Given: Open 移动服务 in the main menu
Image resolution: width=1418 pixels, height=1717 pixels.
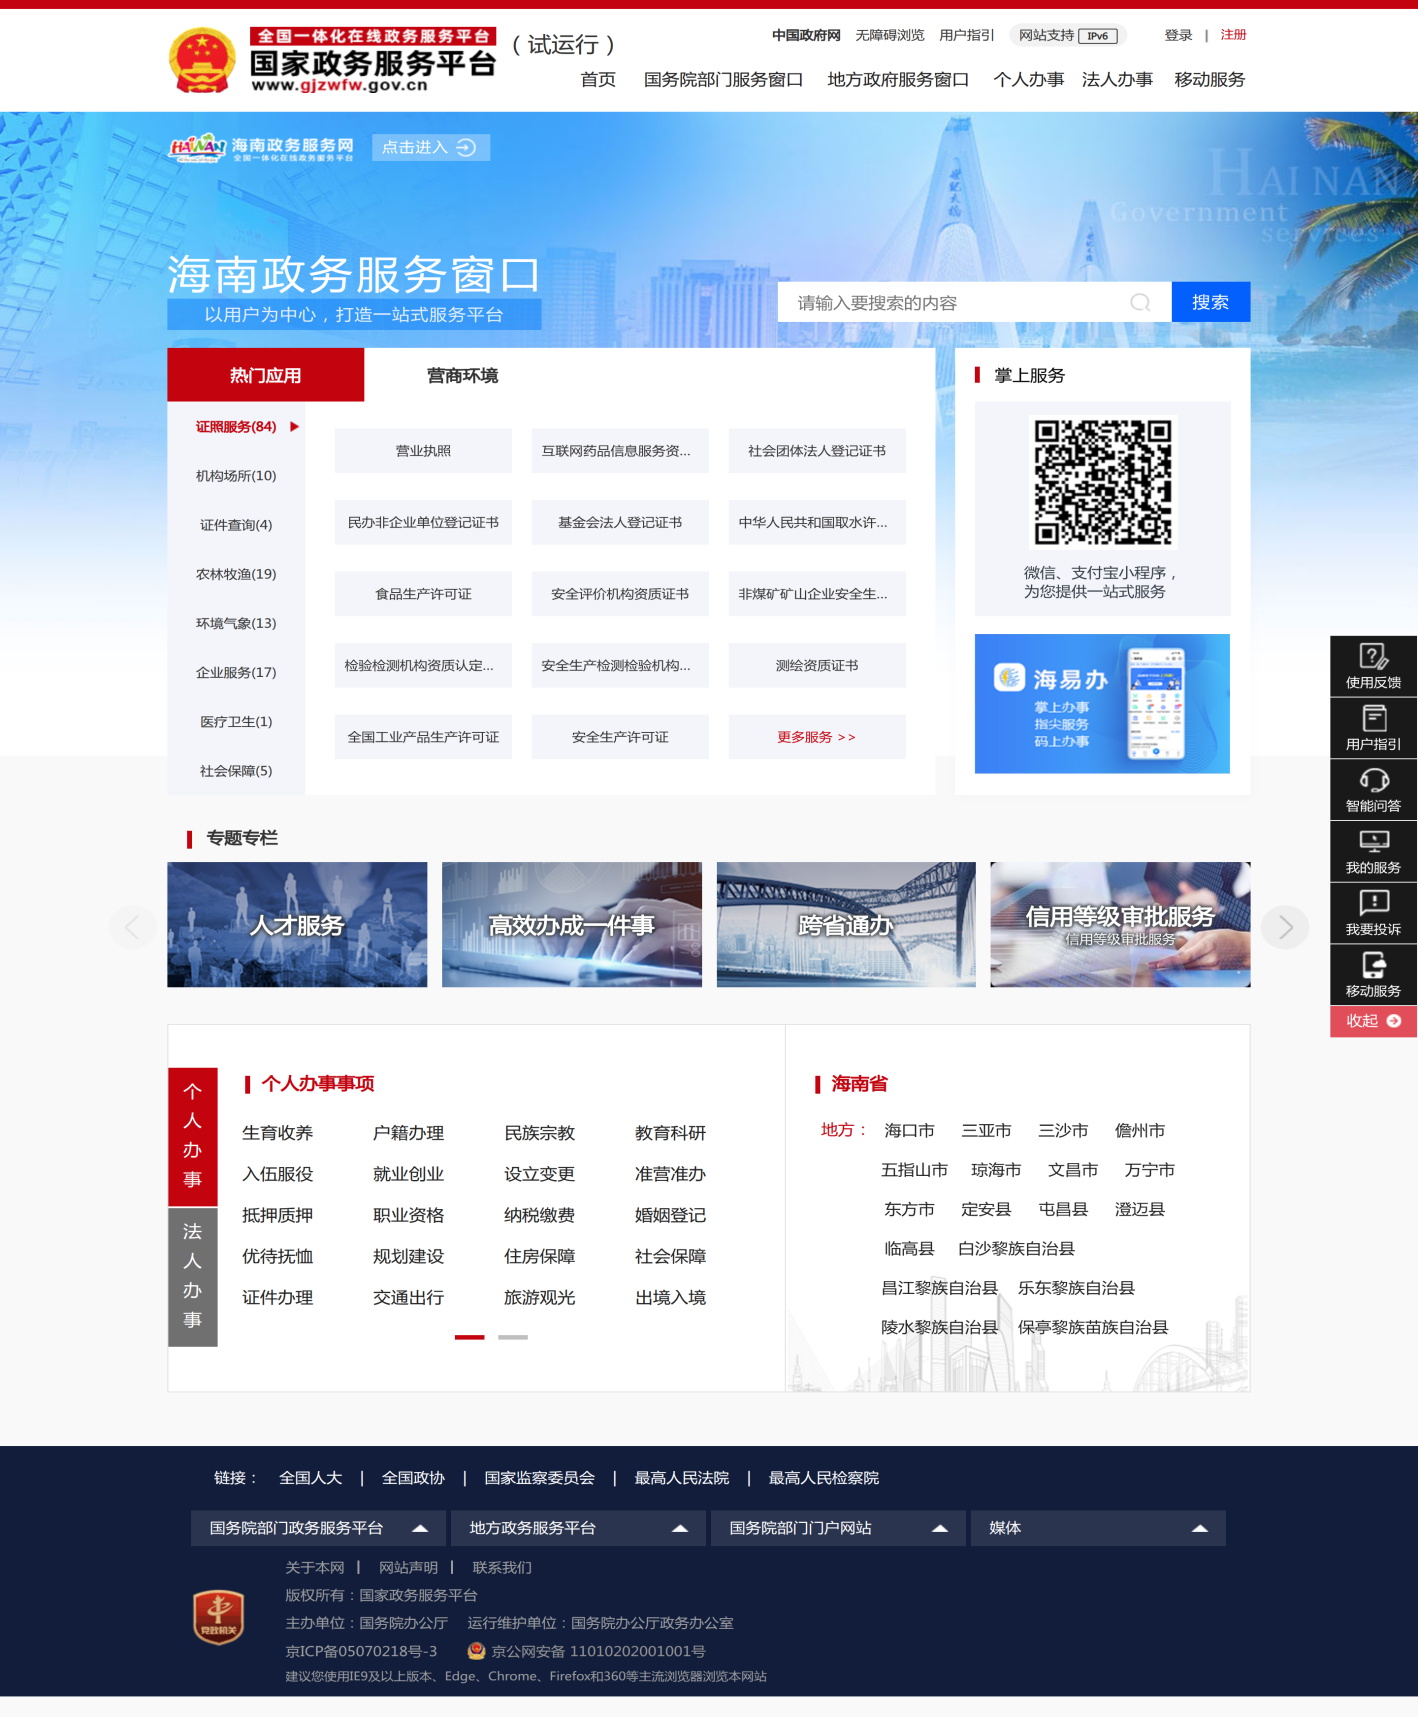Looking at the screenshot, I should click(1209, 80).
